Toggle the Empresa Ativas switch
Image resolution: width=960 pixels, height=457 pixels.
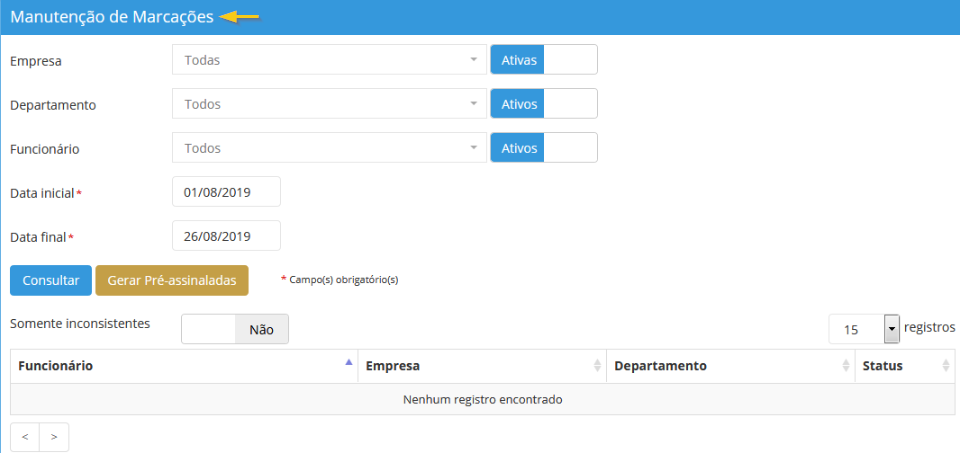[543, 60]
